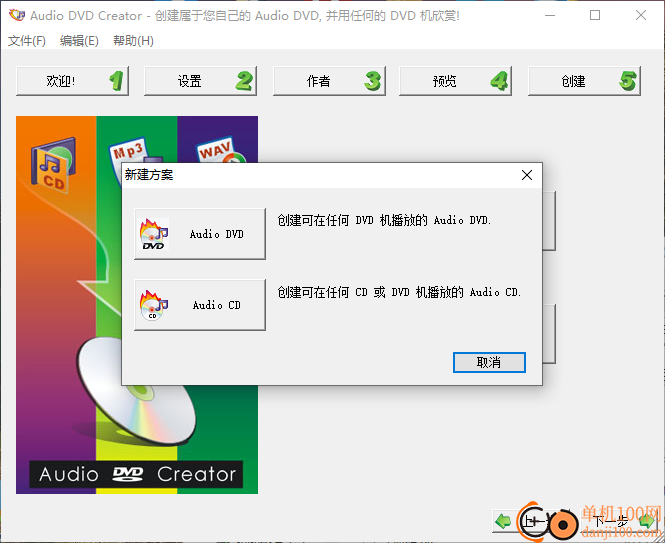Click the flaming DVD disc icon

point(154,234)
